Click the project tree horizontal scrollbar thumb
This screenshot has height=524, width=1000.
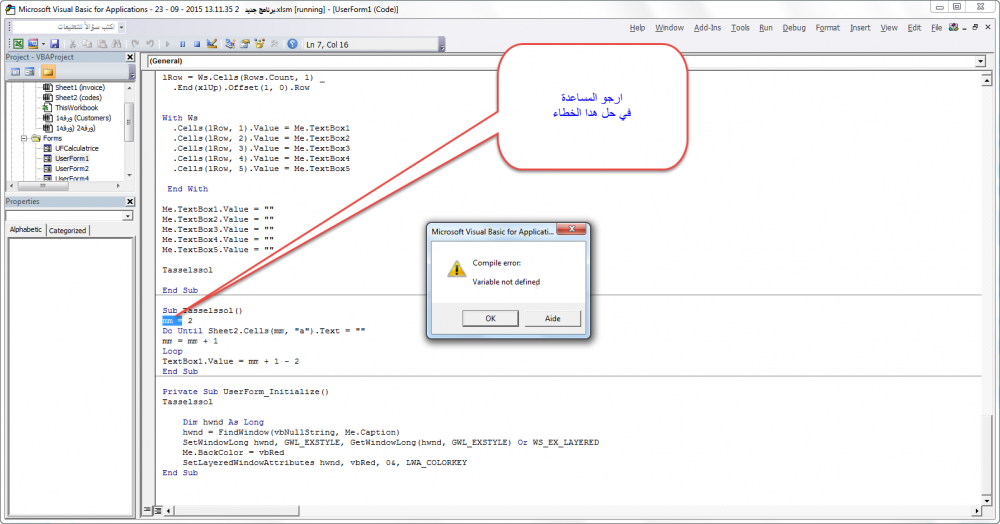43,186
